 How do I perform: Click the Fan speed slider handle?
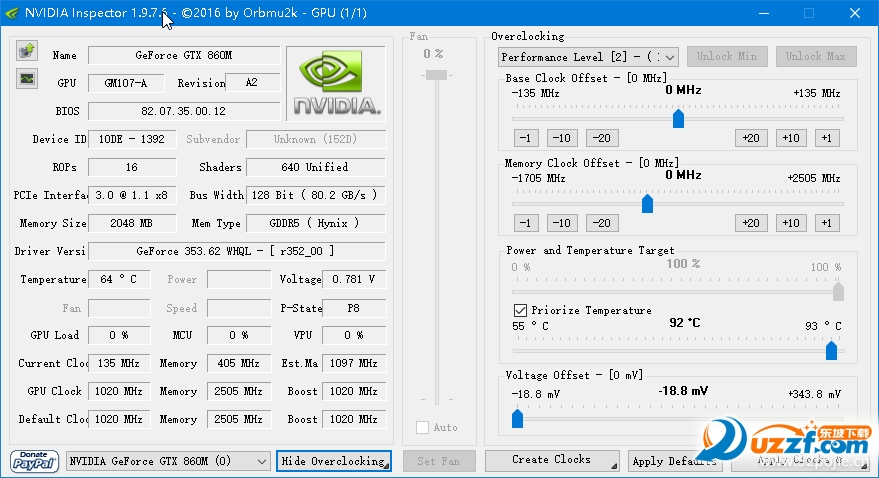point(436,75)
